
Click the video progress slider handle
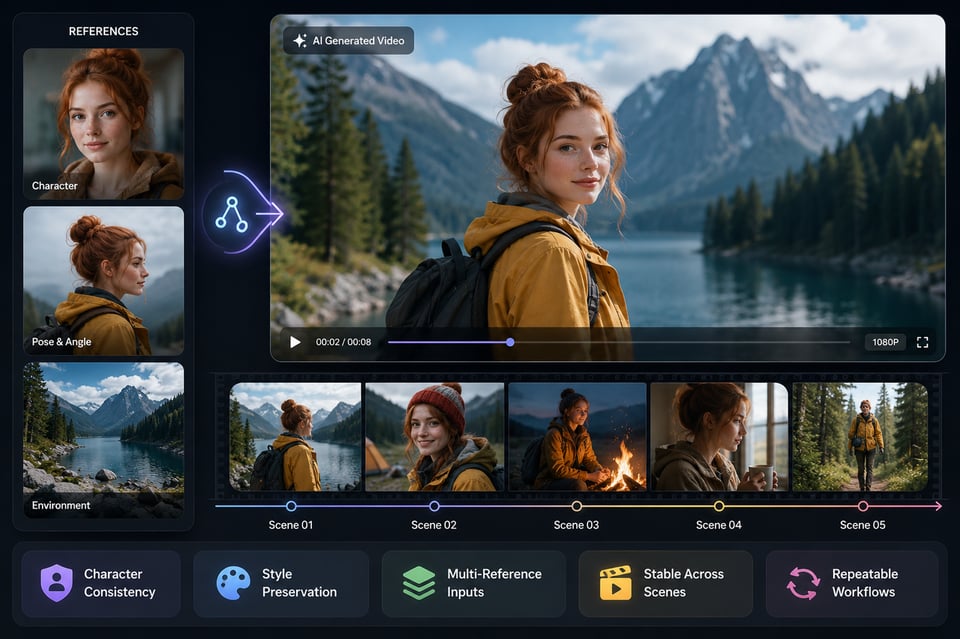click(510, 342)
